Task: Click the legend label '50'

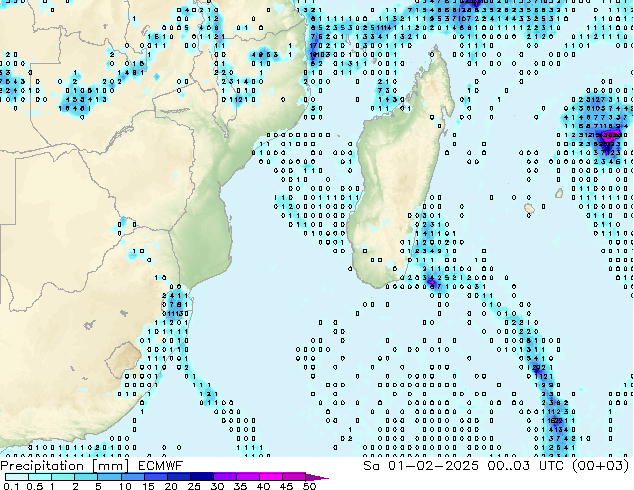Action: tap(310, 486)
